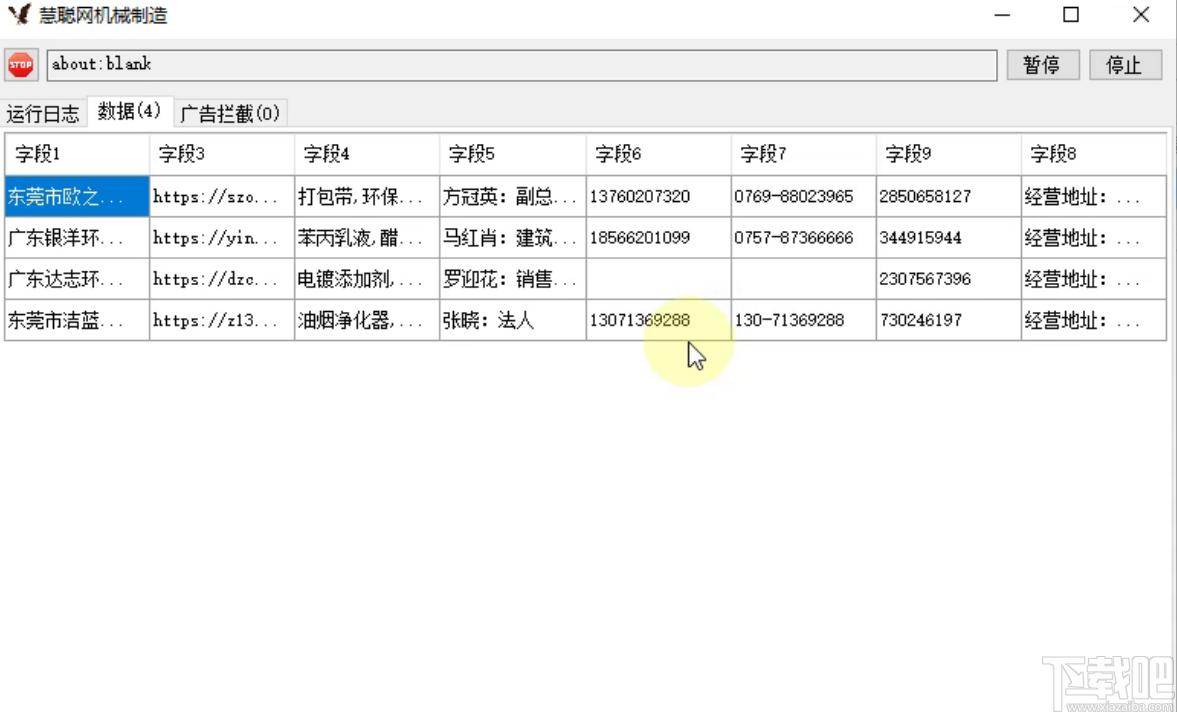Click the 方冠英：副总... cell

[513, 197]
